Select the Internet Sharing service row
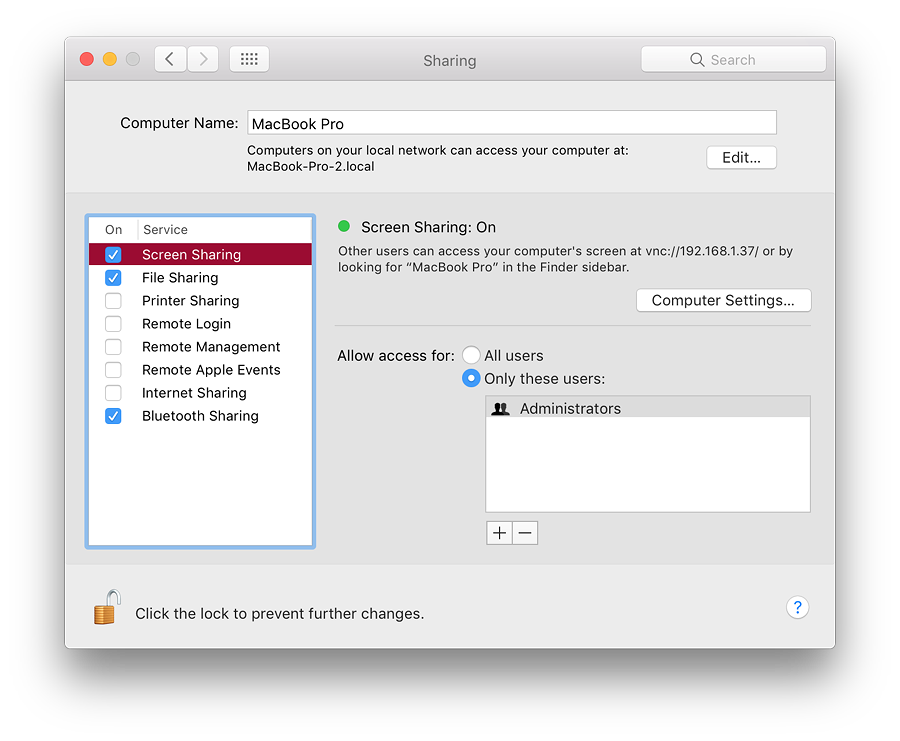900x741 pixels. click(x=200, y=393)
